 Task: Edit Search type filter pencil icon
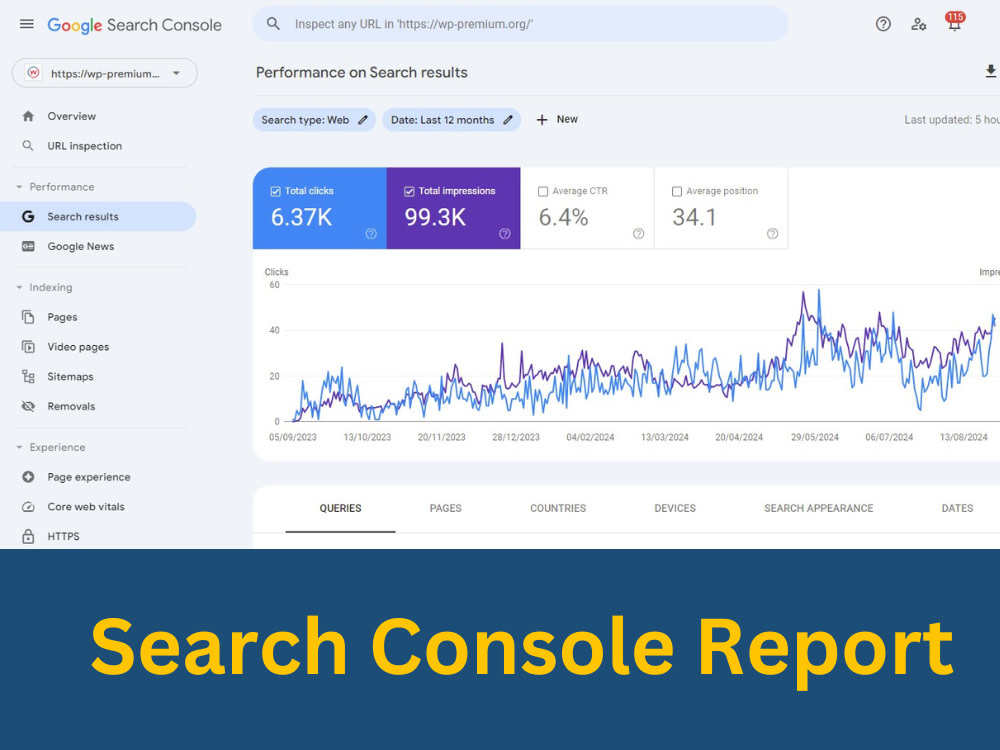click(363, 120)
